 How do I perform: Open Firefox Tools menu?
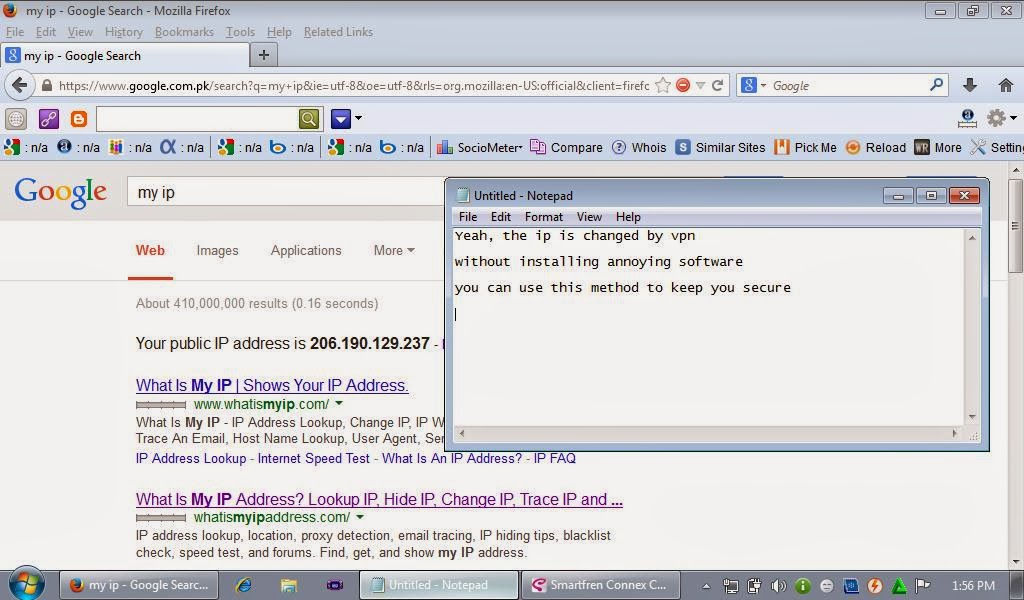240,32
